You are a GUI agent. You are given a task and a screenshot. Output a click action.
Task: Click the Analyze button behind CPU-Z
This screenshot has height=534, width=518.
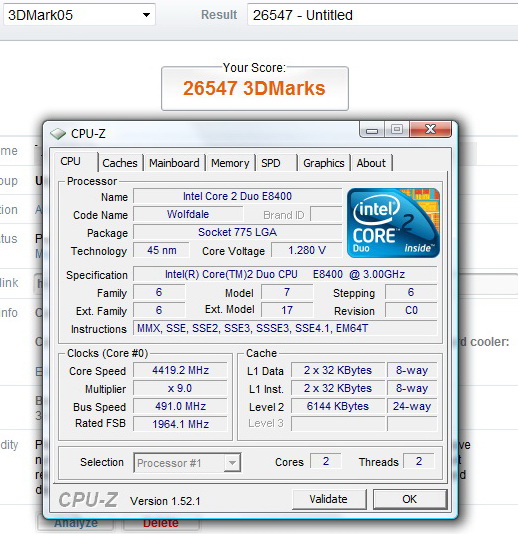76,524
